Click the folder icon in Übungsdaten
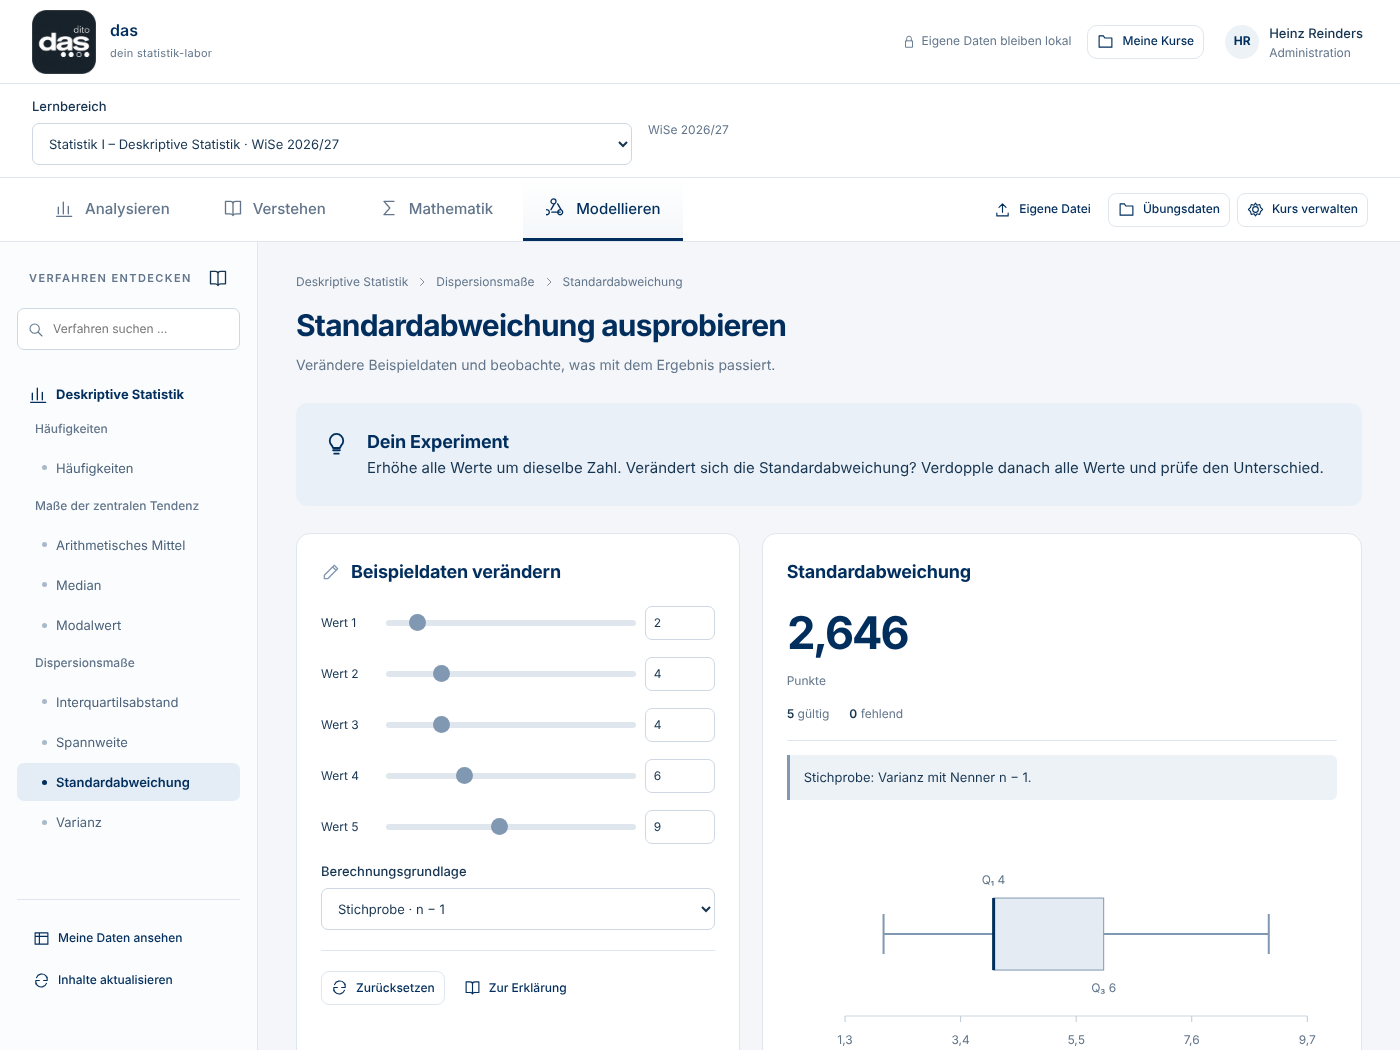The height and width of the screenshot is (1050, 1400). pyautogui.click(x=1127, y=210)
